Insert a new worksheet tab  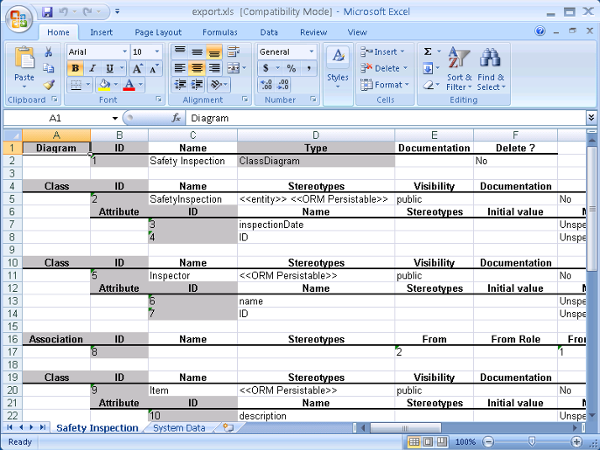tap(228, 427)
